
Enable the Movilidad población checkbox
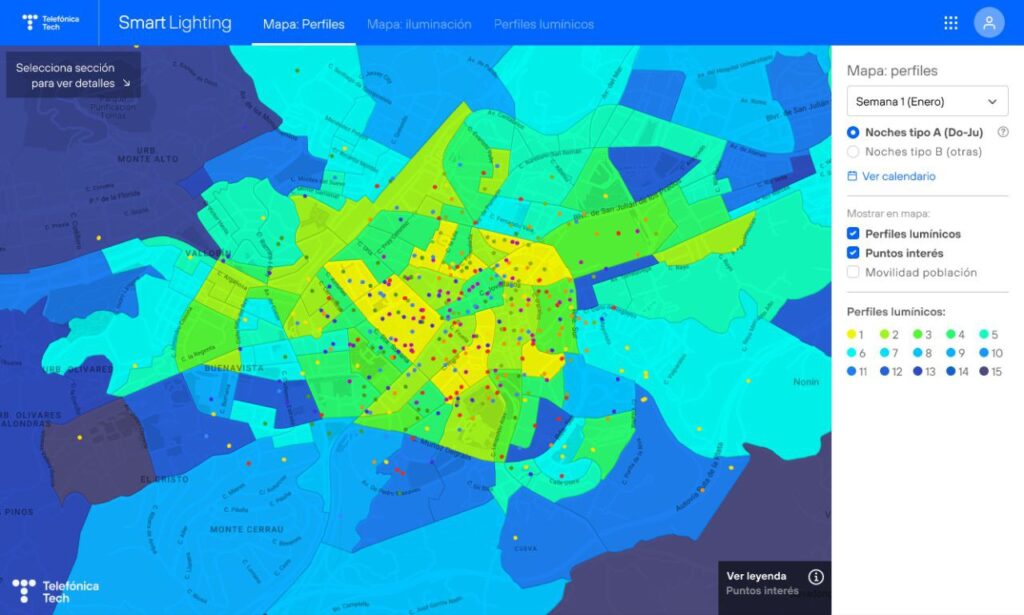[853, 272]
